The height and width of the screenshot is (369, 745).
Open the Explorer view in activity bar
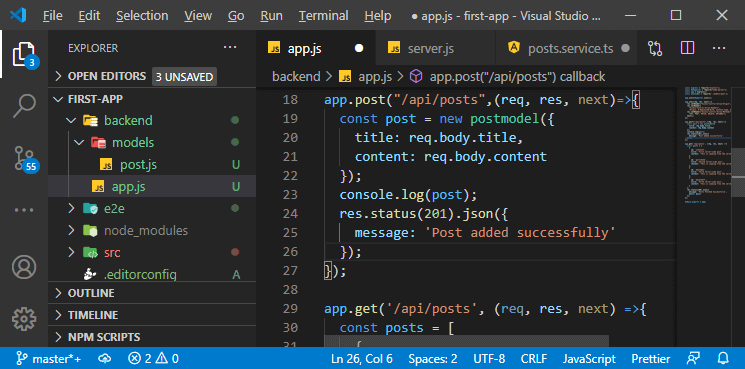(24, 54)
